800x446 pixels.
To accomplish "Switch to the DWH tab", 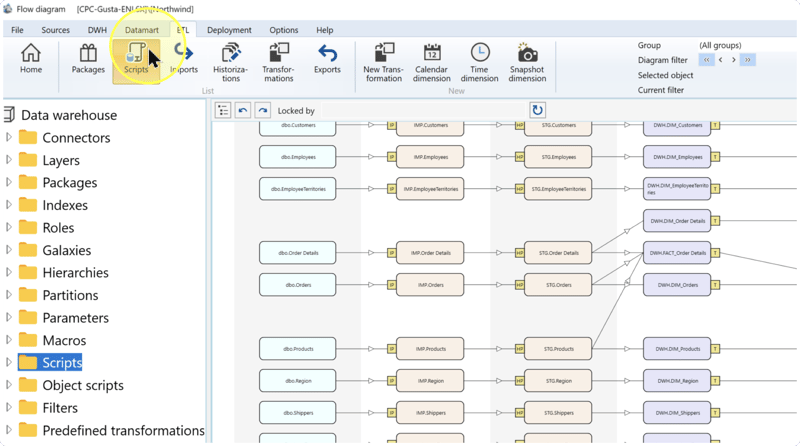I will coord(97,30).
